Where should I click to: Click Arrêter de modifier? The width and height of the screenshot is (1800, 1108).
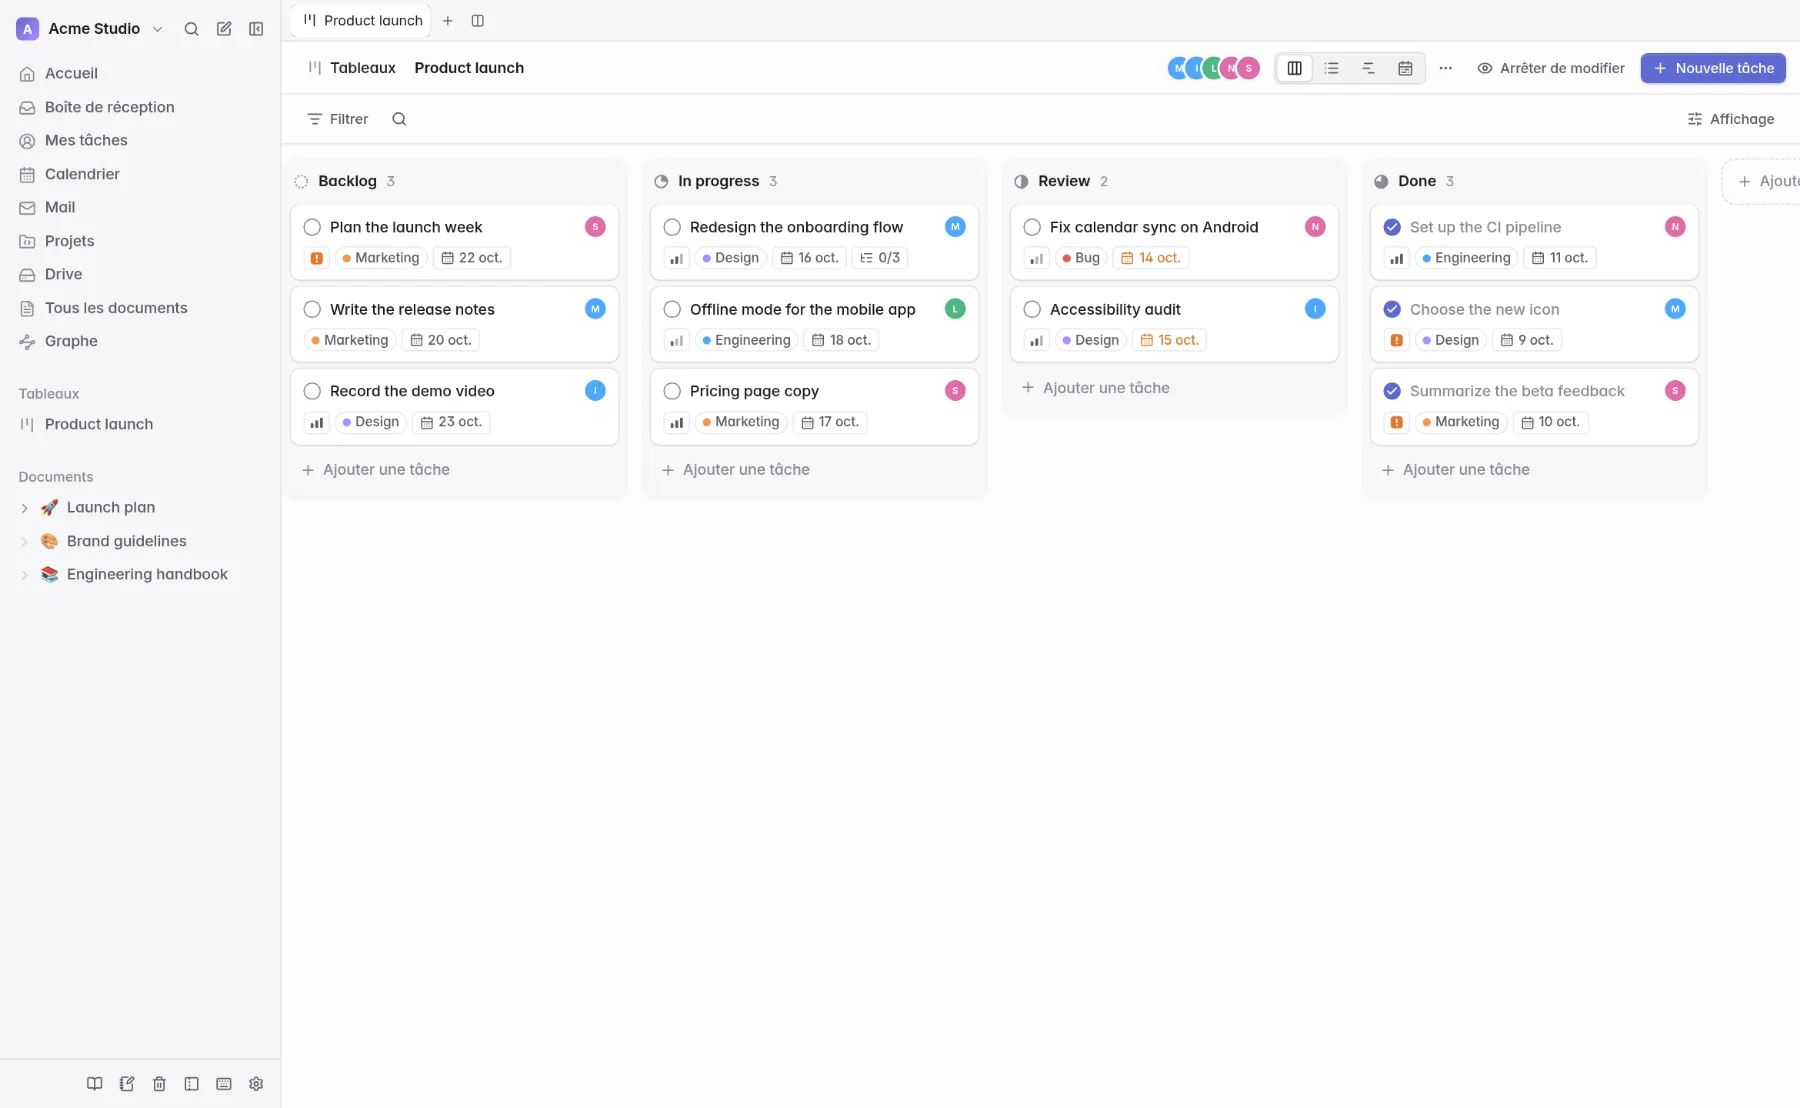[1551, 68]
